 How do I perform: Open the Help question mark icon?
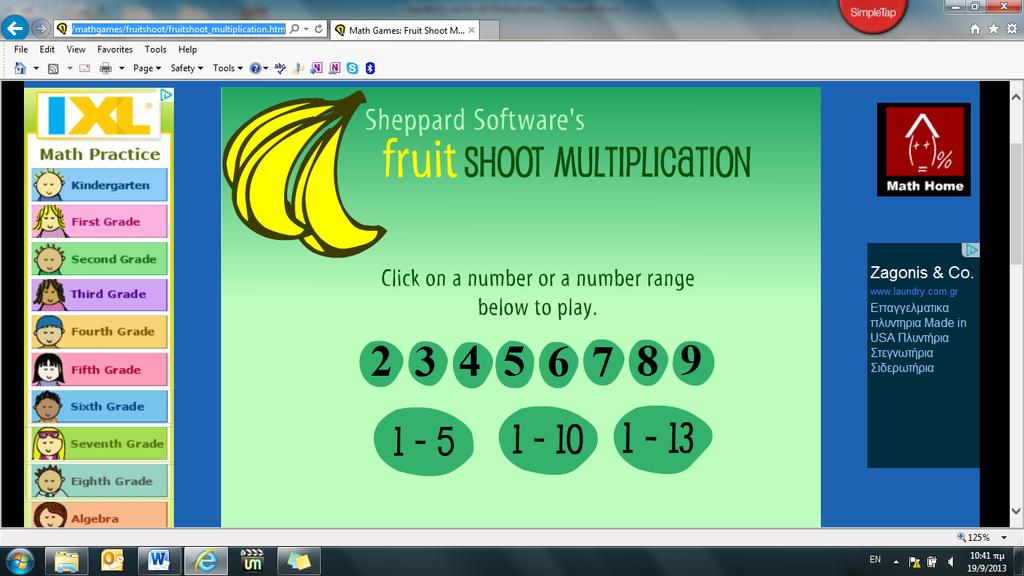[x=255, y=68]
